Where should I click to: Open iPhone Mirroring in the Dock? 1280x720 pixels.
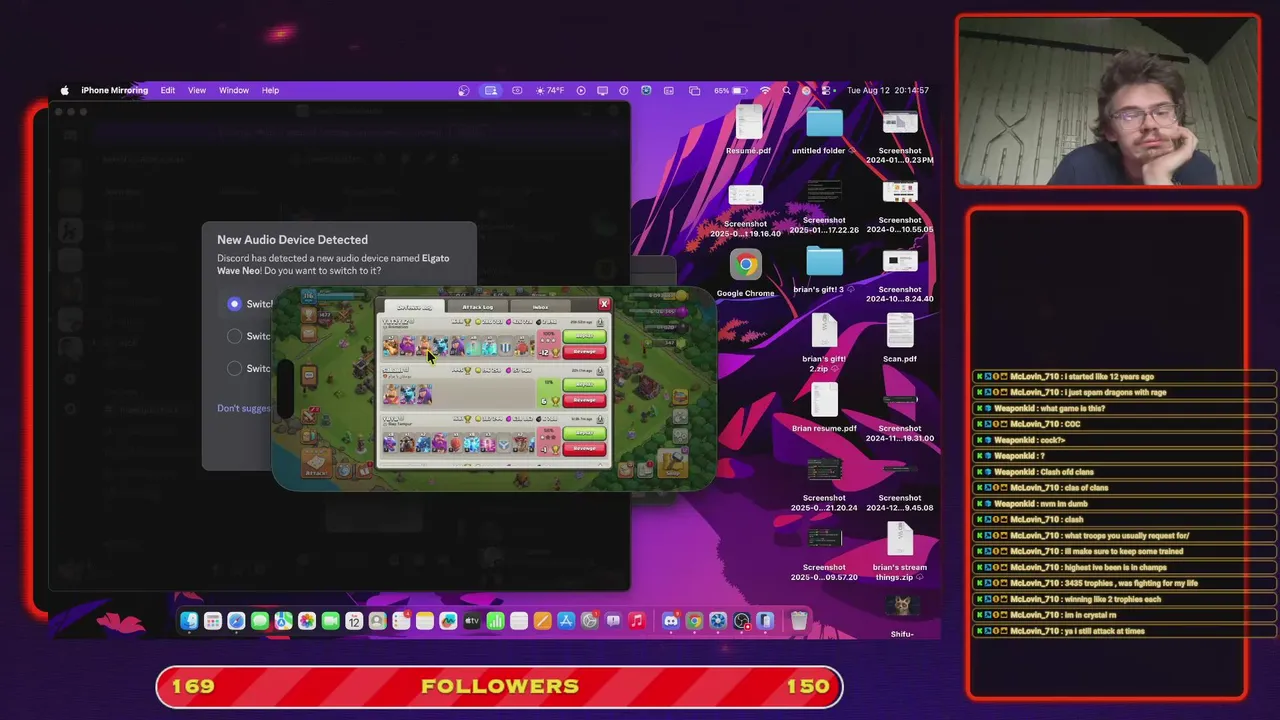click(765, 621)
